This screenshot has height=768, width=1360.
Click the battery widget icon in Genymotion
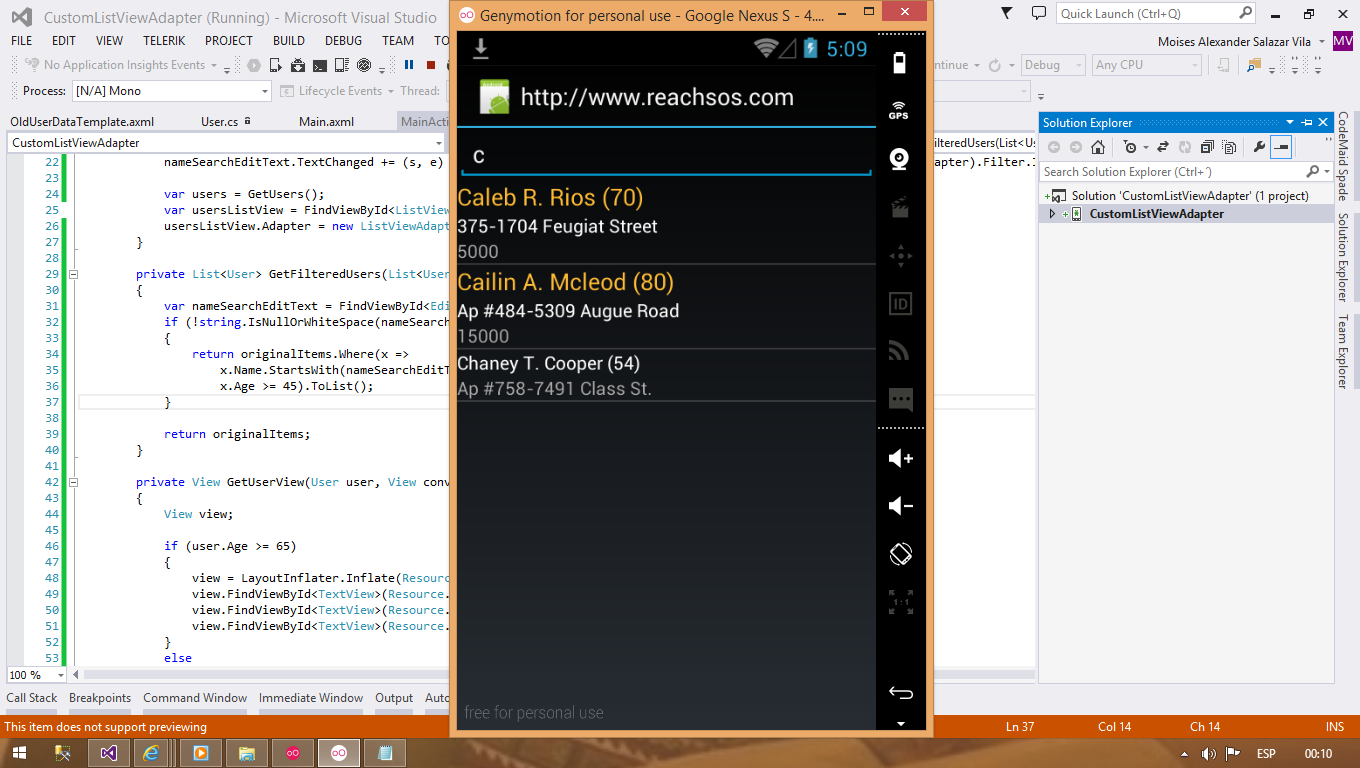[899, 60]
